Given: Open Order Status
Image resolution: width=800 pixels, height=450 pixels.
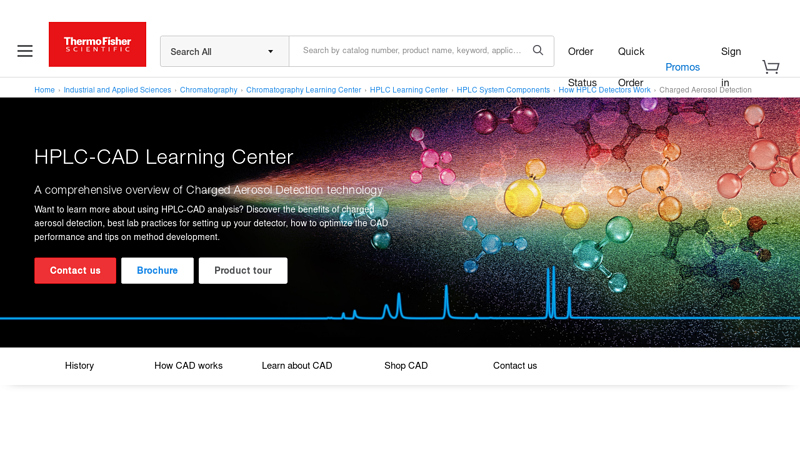Looking at the screenshot, I should [x=582, y=67].
